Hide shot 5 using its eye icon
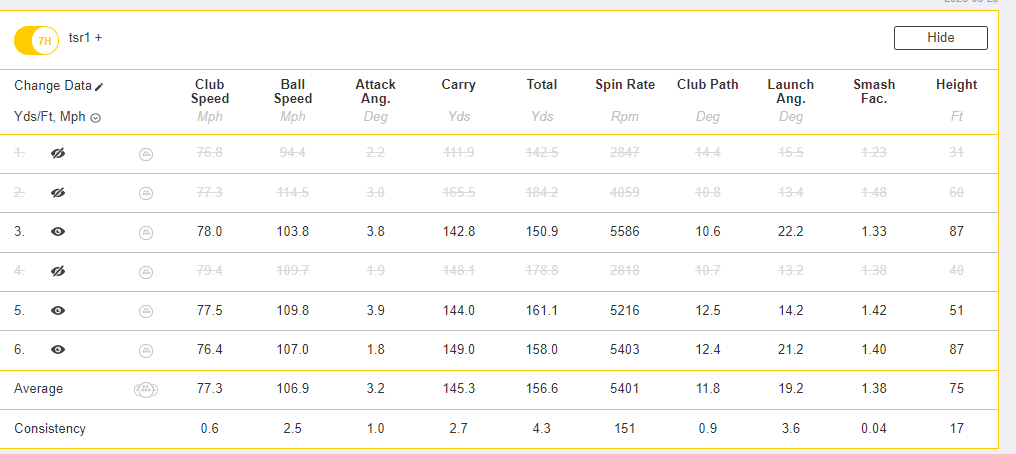The image size is (1016, 454). tap(58, 310)
